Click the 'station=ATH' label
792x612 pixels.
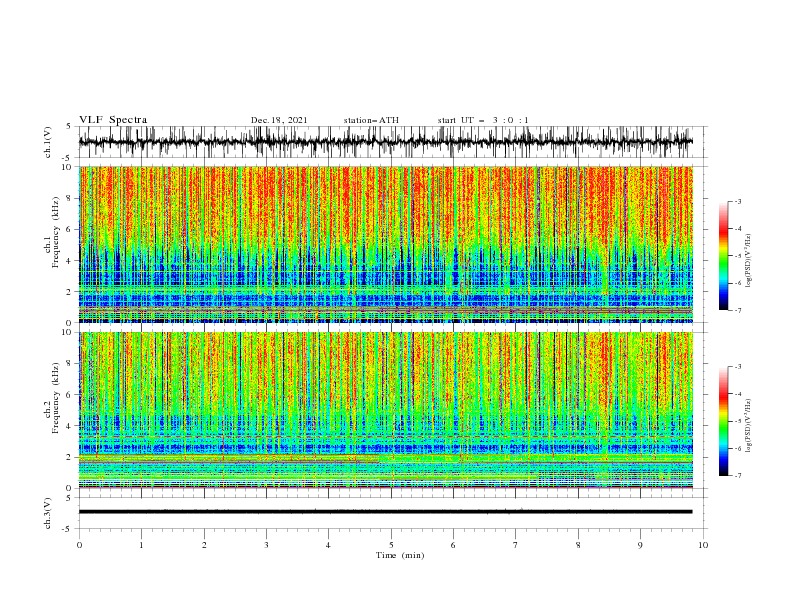click(371, 120)
